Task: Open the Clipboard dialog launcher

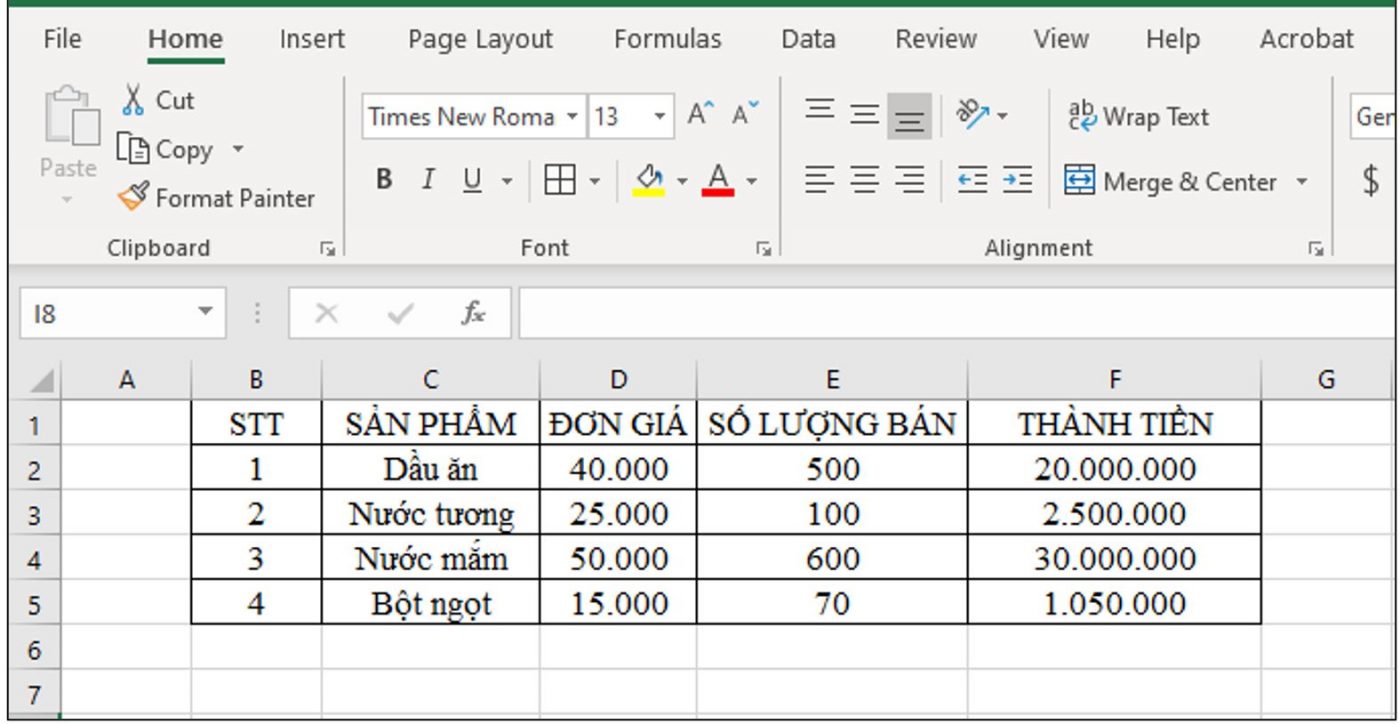Action: point(327,248)
